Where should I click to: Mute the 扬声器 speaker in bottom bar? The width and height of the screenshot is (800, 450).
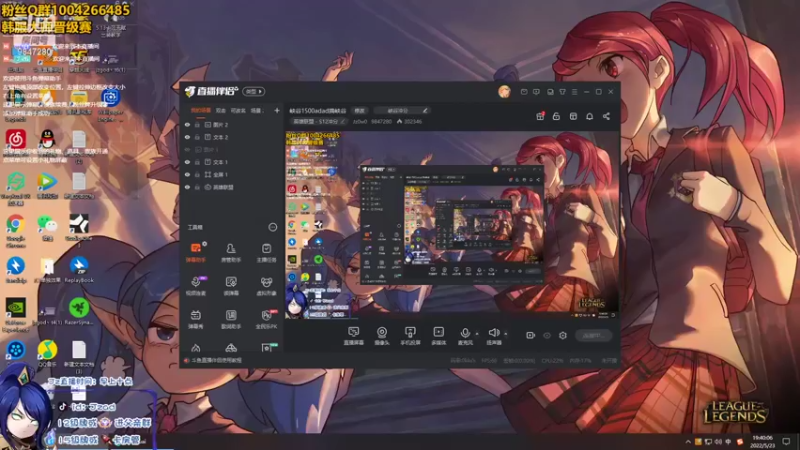[493, 336]
